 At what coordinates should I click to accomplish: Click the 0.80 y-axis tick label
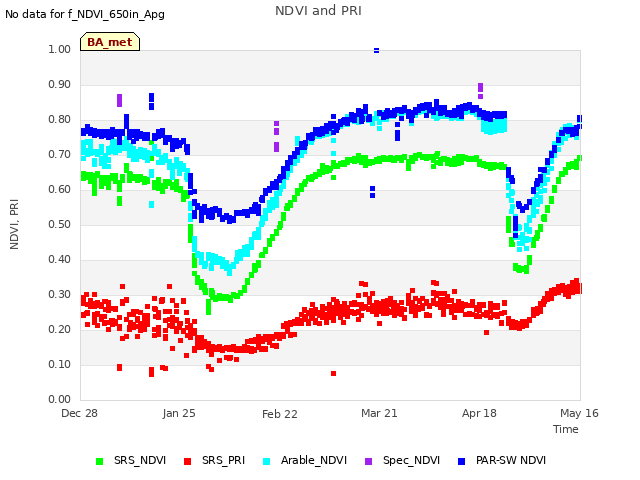pos(59,120)
